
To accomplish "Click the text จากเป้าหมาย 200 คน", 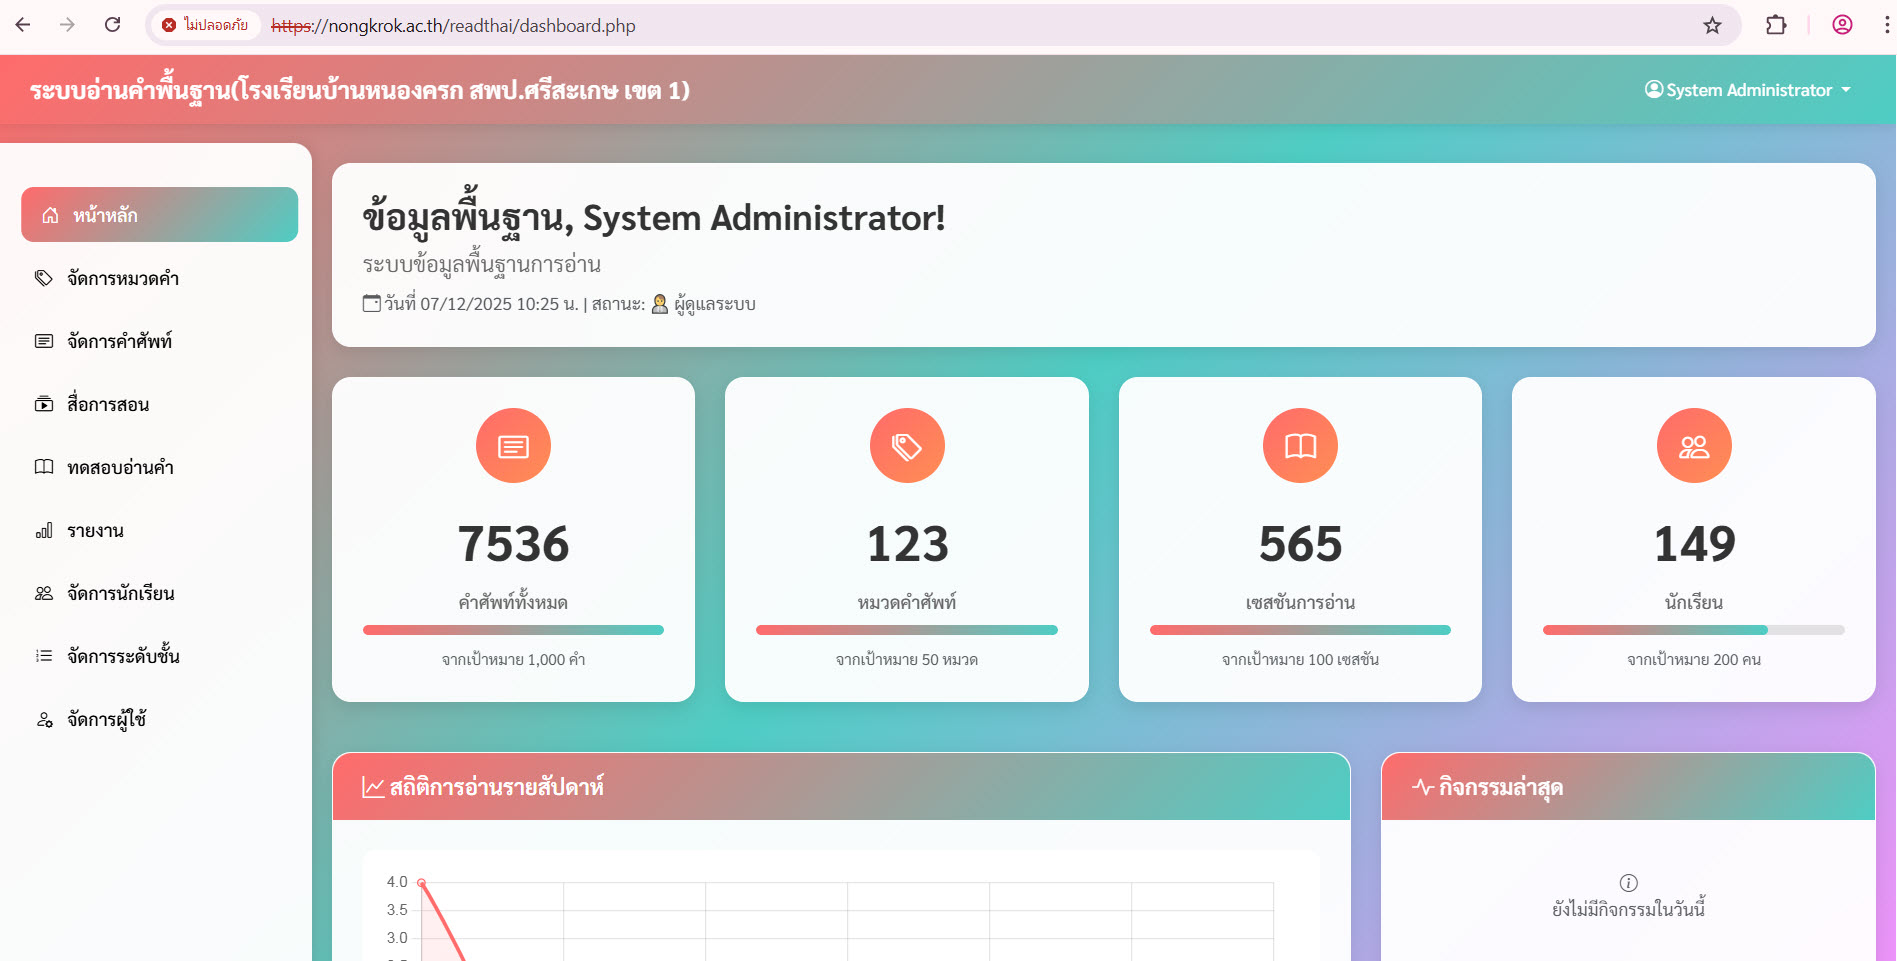I will [x=1694, y=660].
